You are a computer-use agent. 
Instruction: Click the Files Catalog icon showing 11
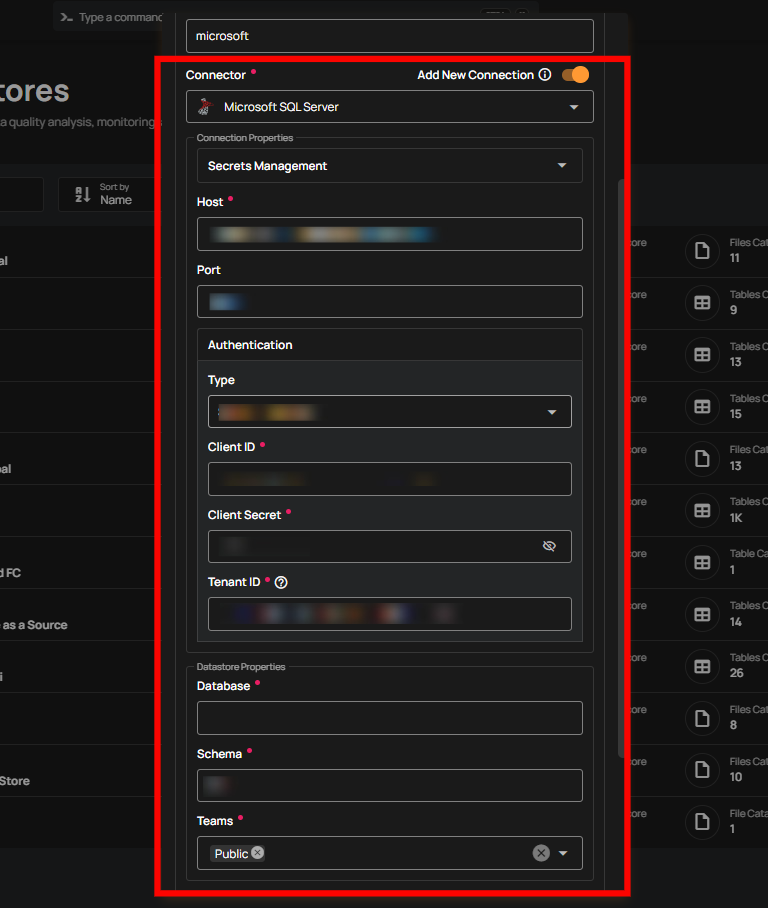[x=702, y=251]
